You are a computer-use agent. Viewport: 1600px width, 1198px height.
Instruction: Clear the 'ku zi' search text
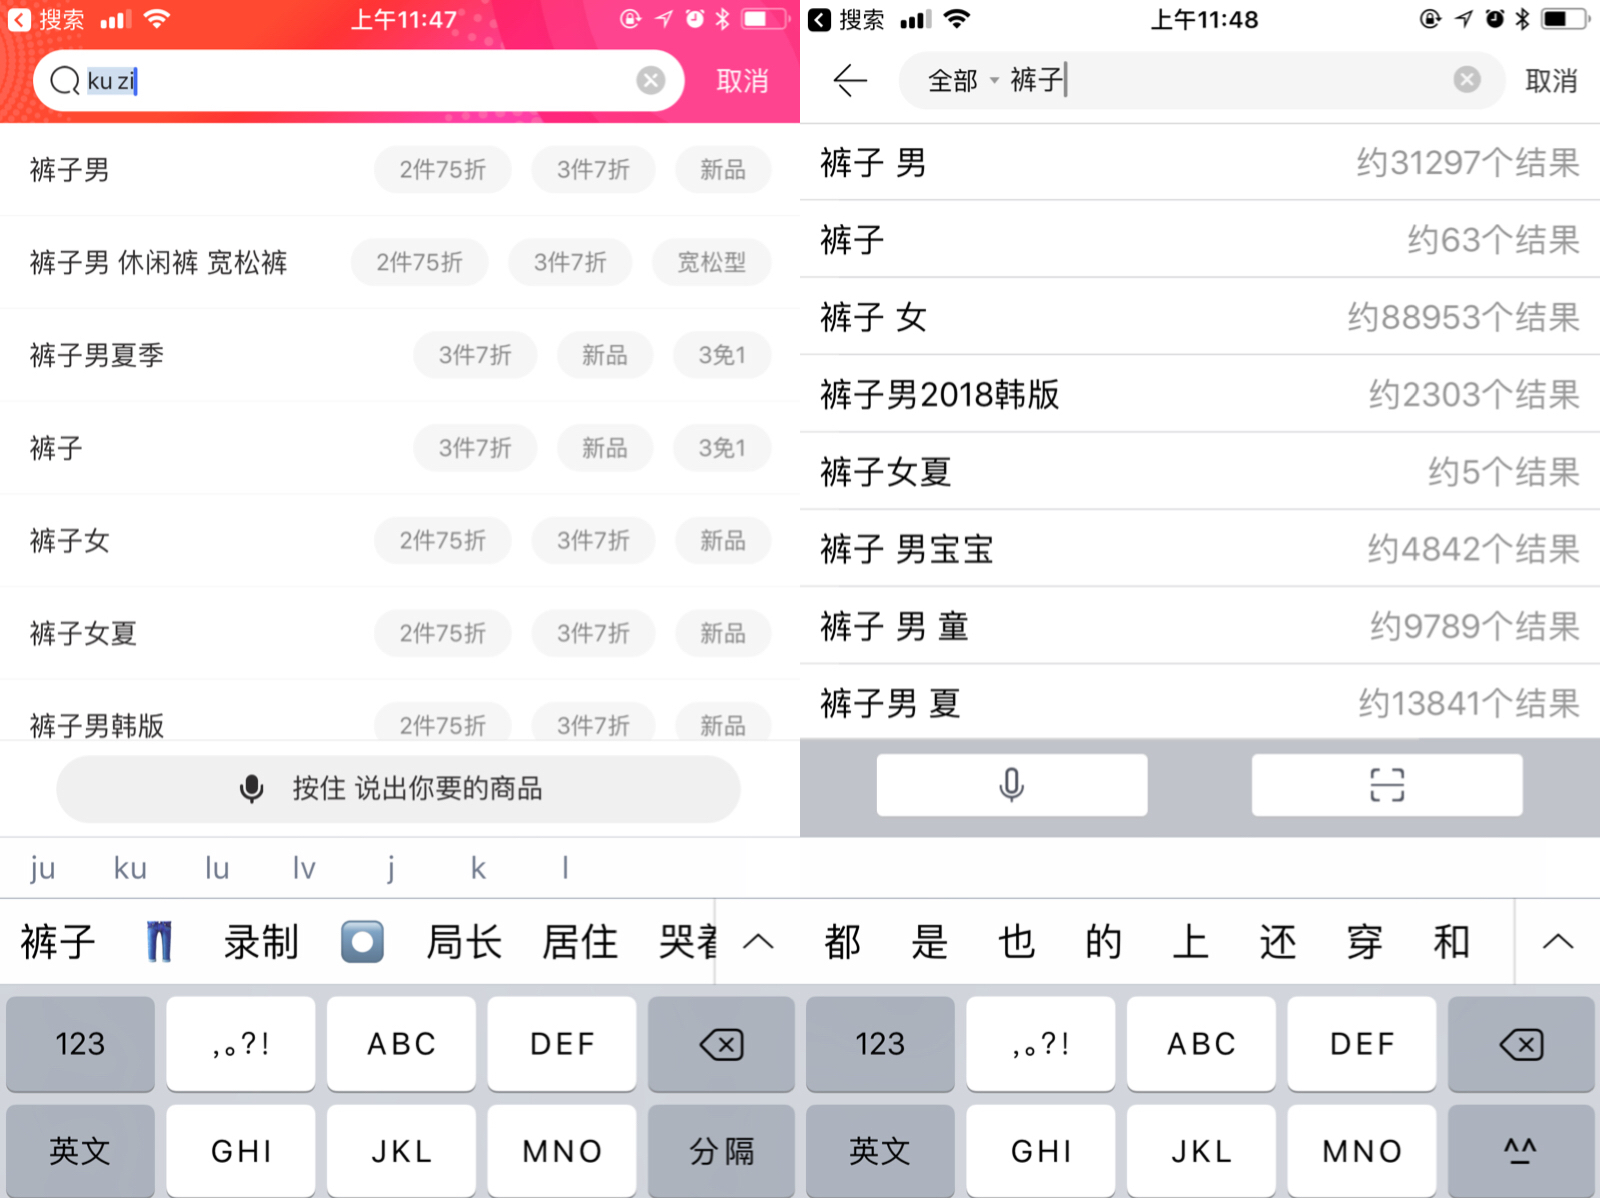pyautogui.click(x=651, y=80)
